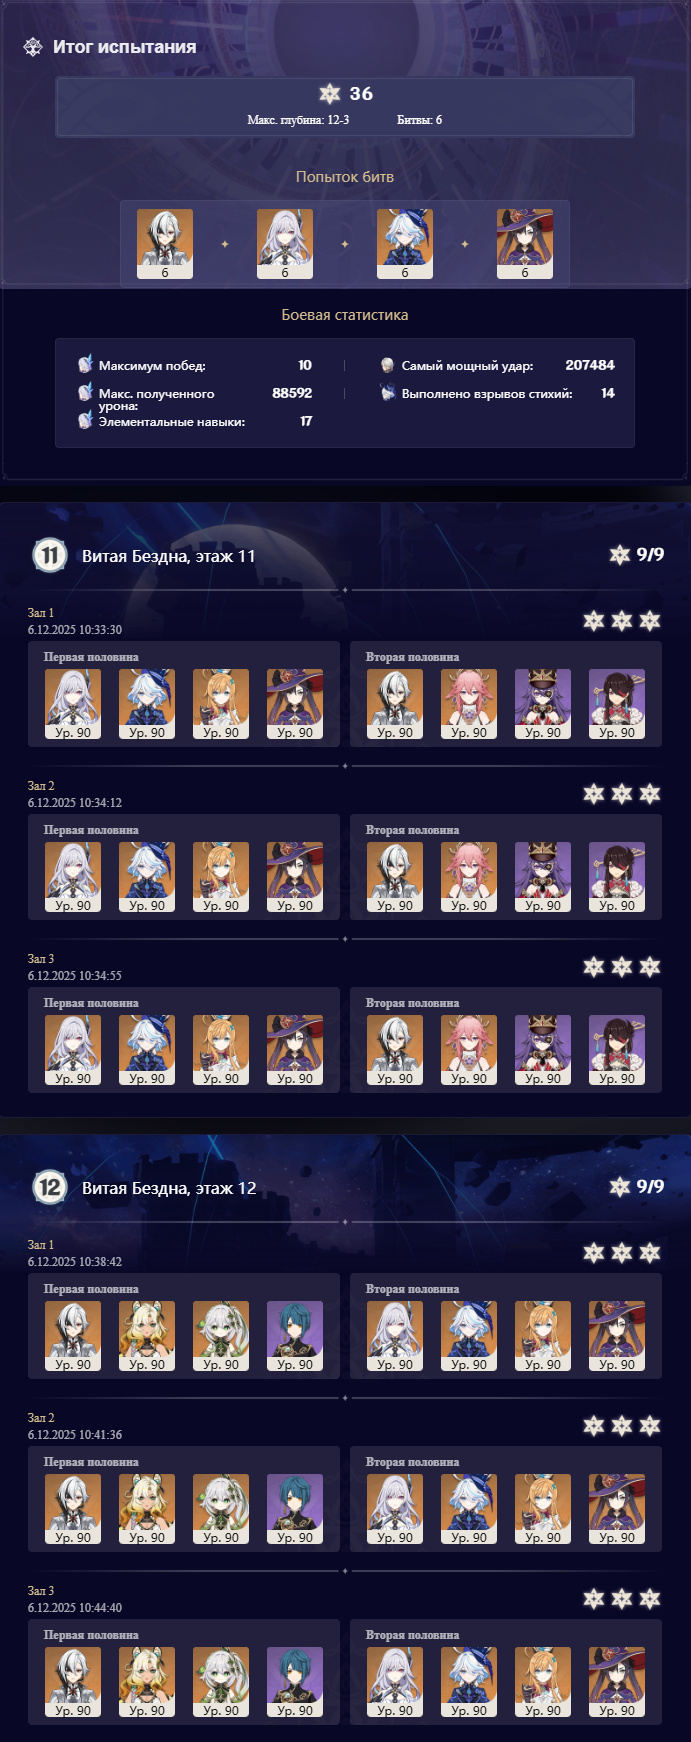Click avatar icon beside Самый мощный удар
The height and width of the screenshot is (1742, 691).
tap(388, 365)
